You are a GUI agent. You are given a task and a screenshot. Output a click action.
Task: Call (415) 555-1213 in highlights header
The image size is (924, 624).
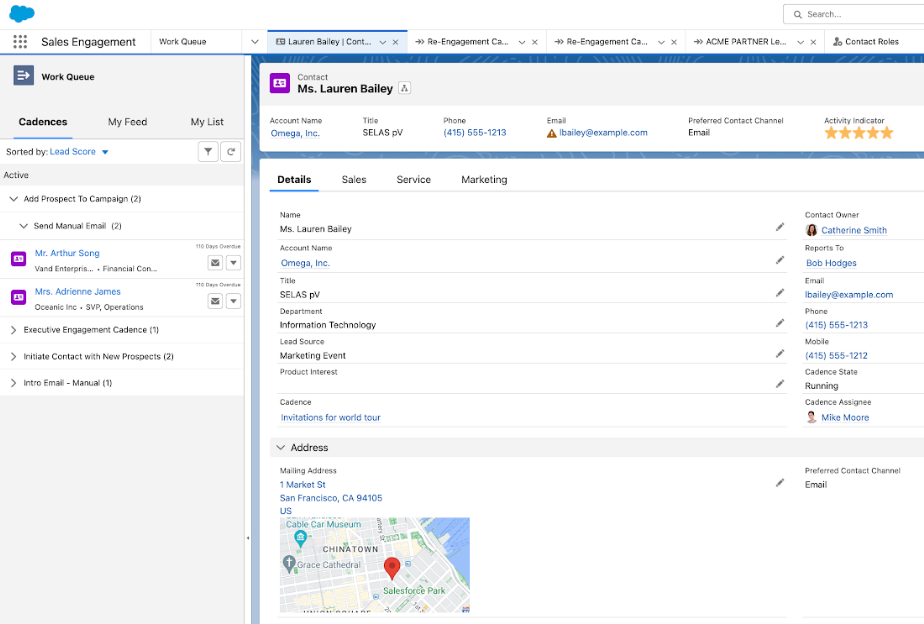coord(474,133)
